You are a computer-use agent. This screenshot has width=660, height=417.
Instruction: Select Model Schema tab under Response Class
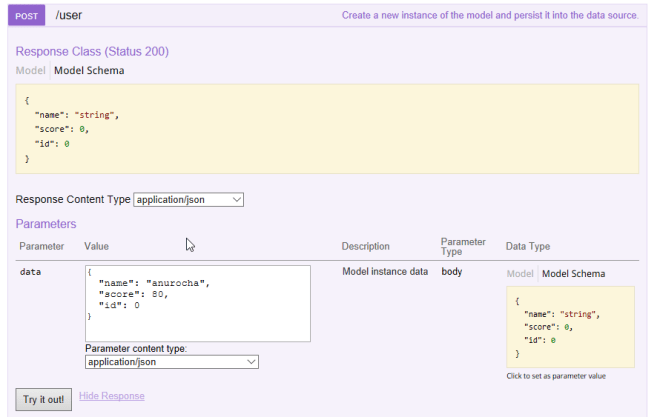pos(90,71)
